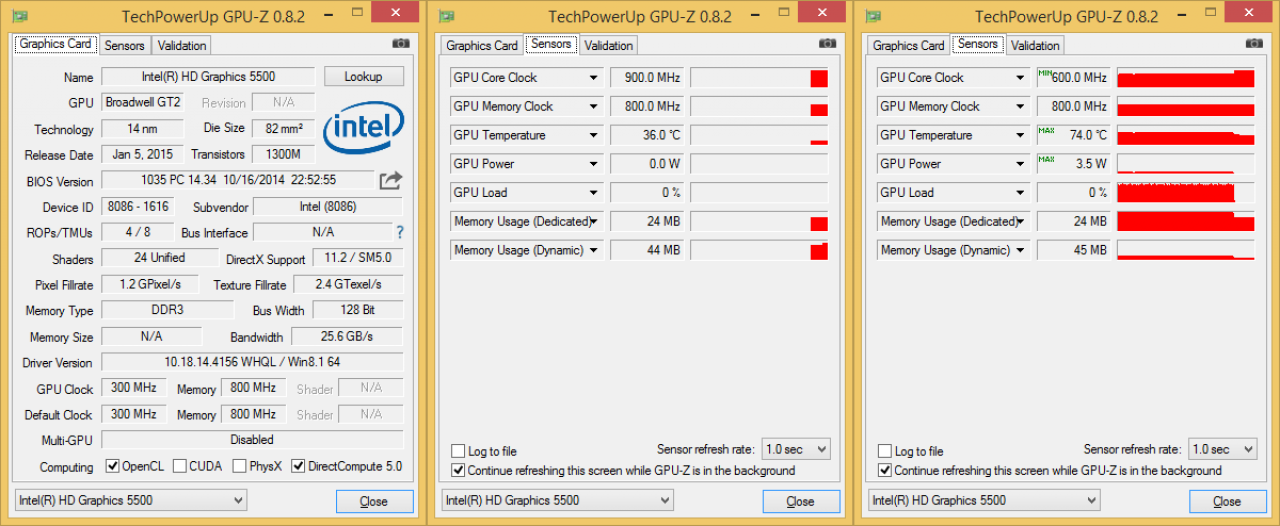
Task: Expand Memory Usage (Dynamic) dropdown in right window
Action: (x=1020, y=251)
